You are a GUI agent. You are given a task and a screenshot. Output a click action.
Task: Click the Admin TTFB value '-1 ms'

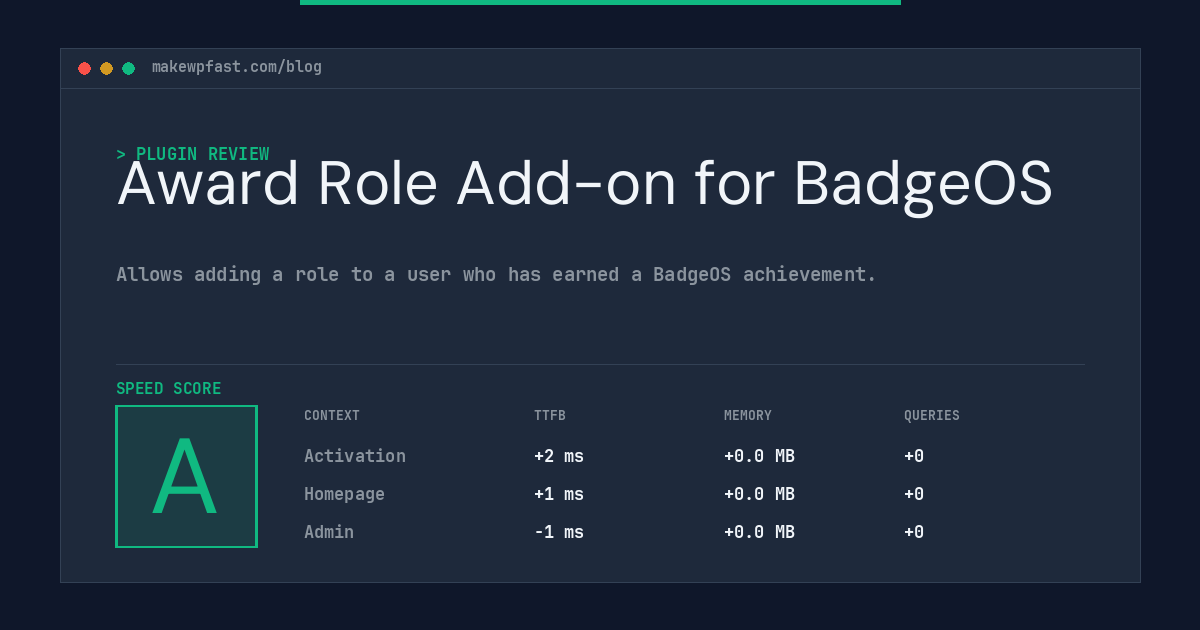(x=559, y=532)
